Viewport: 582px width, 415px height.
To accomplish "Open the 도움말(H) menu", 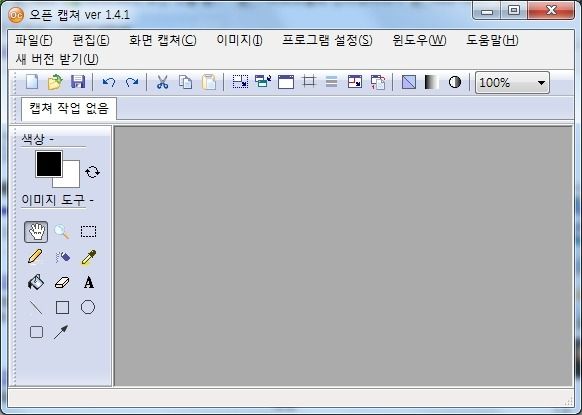I will [x=492, y=40].
